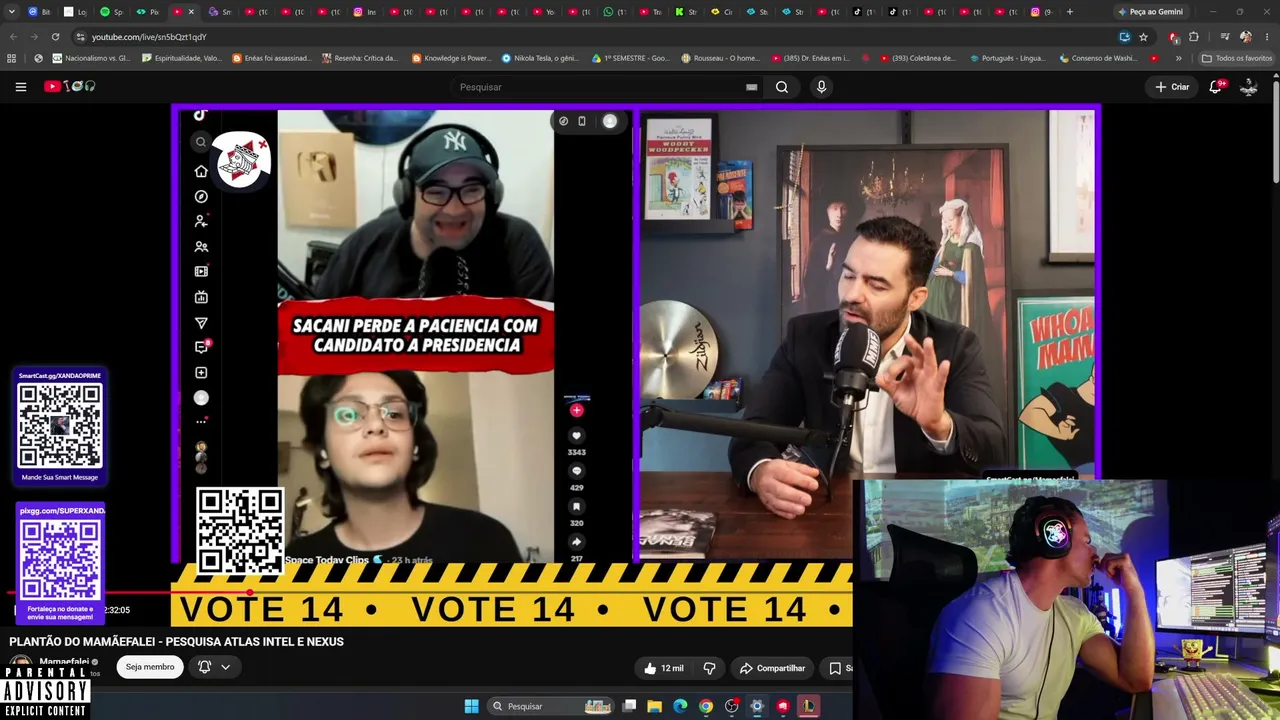Open the Mamãefalei channel name link
Image resolution: width=1280 pixels, height=720 pixels.
65,662
